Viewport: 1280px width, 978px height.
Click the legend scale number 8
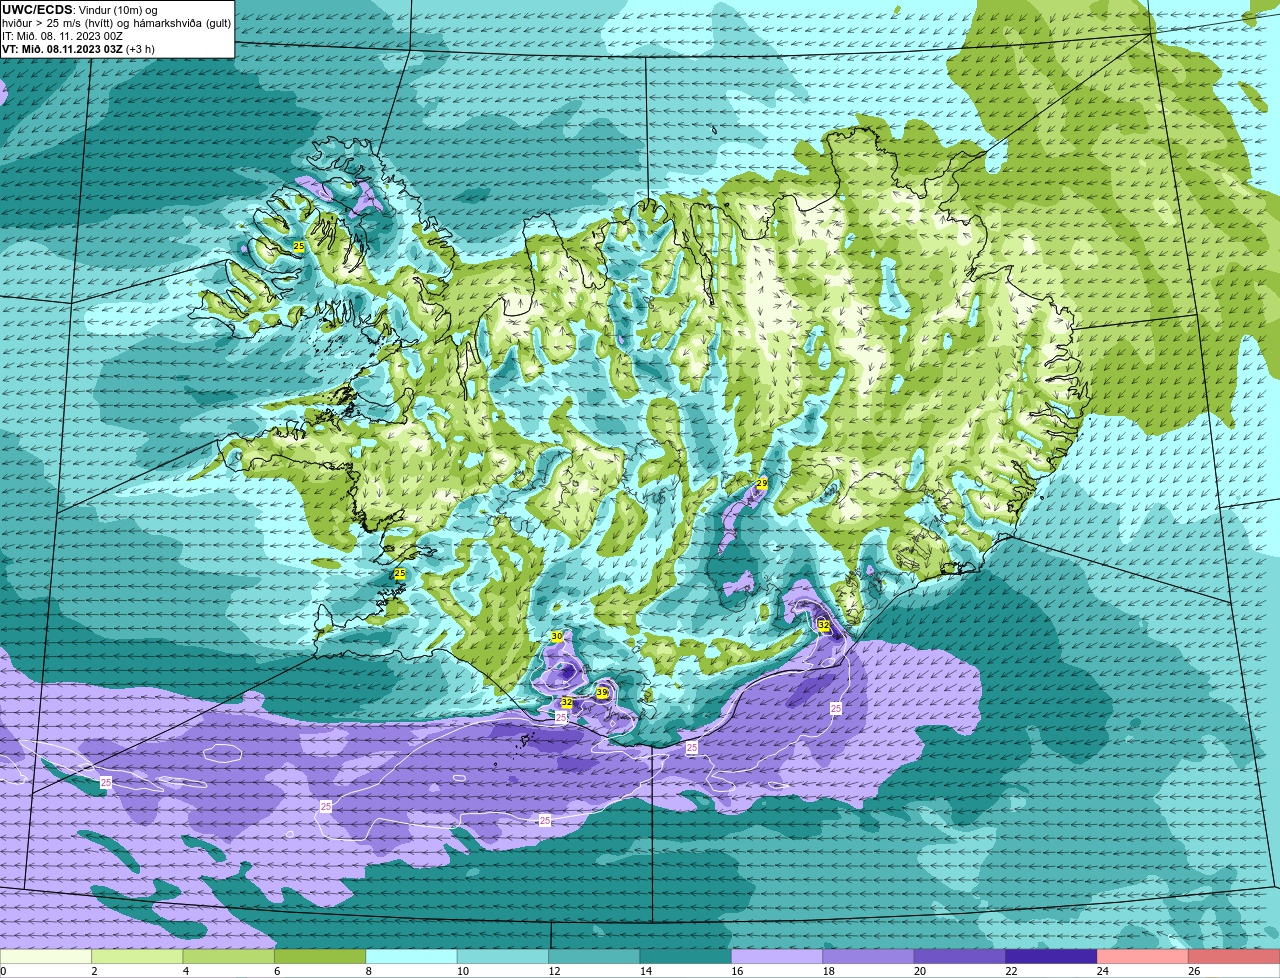(x=368, y=971)
